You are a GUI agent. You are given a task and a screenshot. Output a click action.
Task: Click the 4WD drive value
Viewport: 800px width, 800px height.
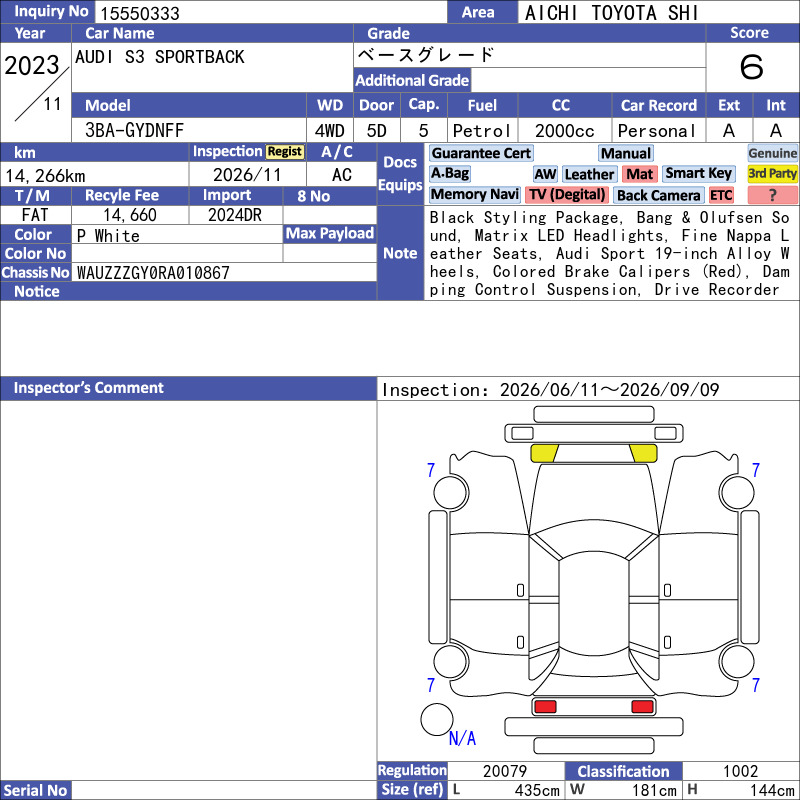329,131
